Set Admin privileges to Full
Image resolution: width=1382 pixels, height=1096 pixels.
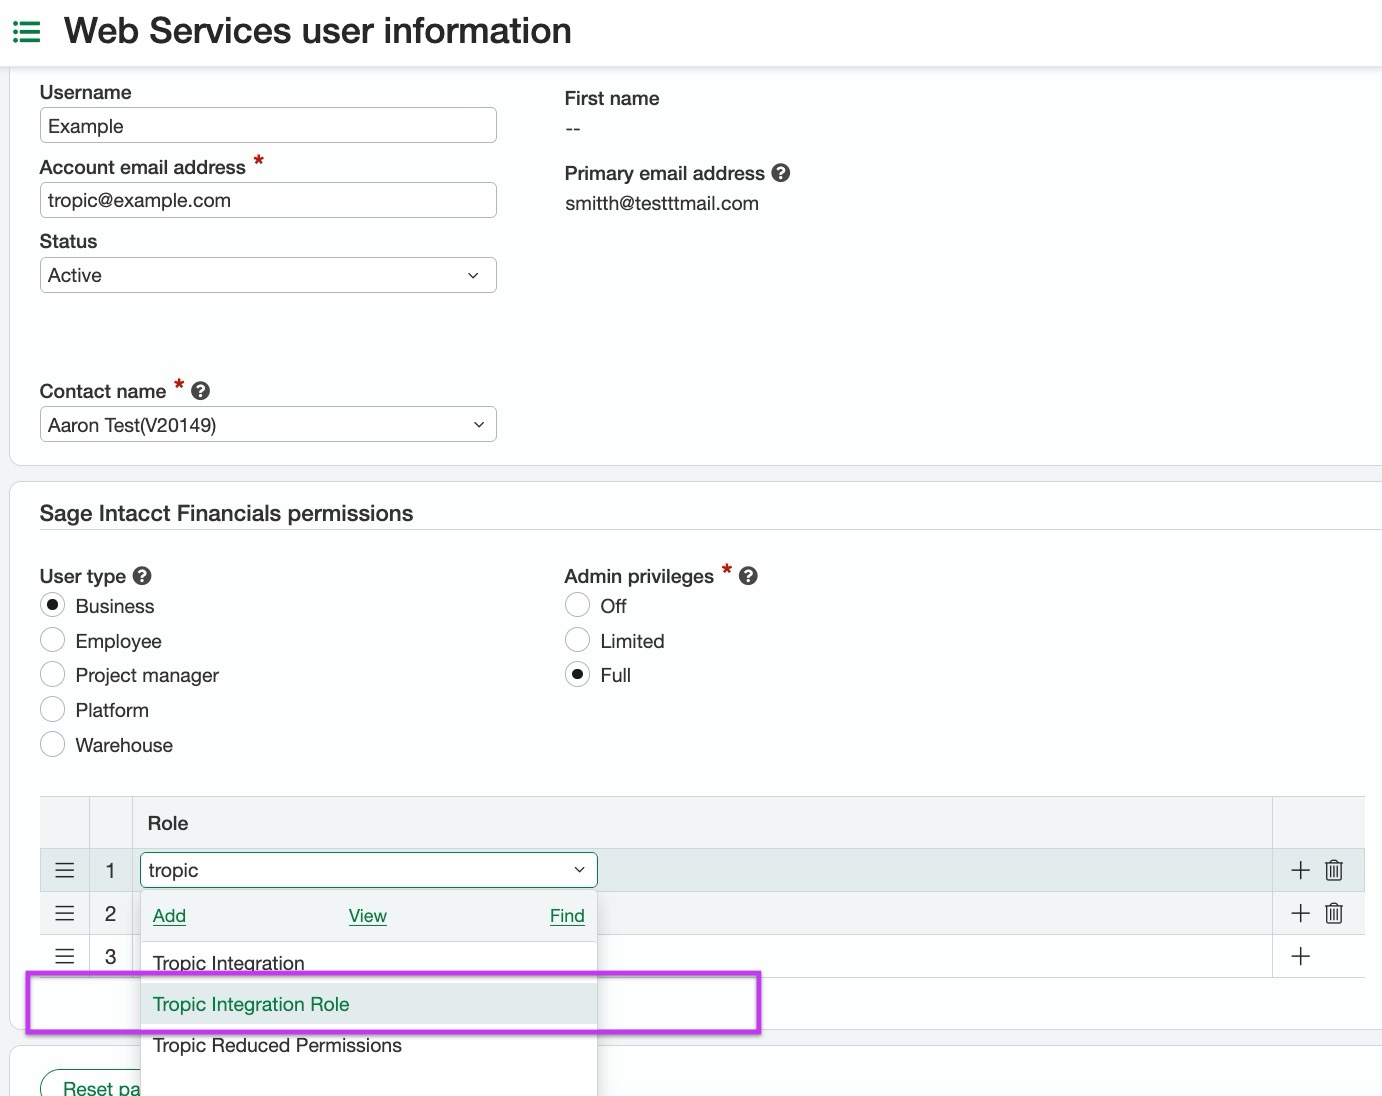tap(577, 674)
